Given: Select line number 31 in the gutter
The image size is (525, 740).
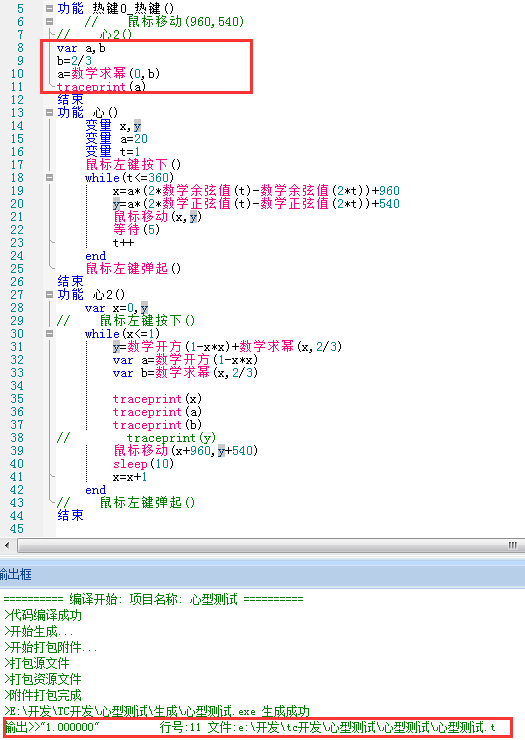Looking at the screenshot, I should click(17, 346).
